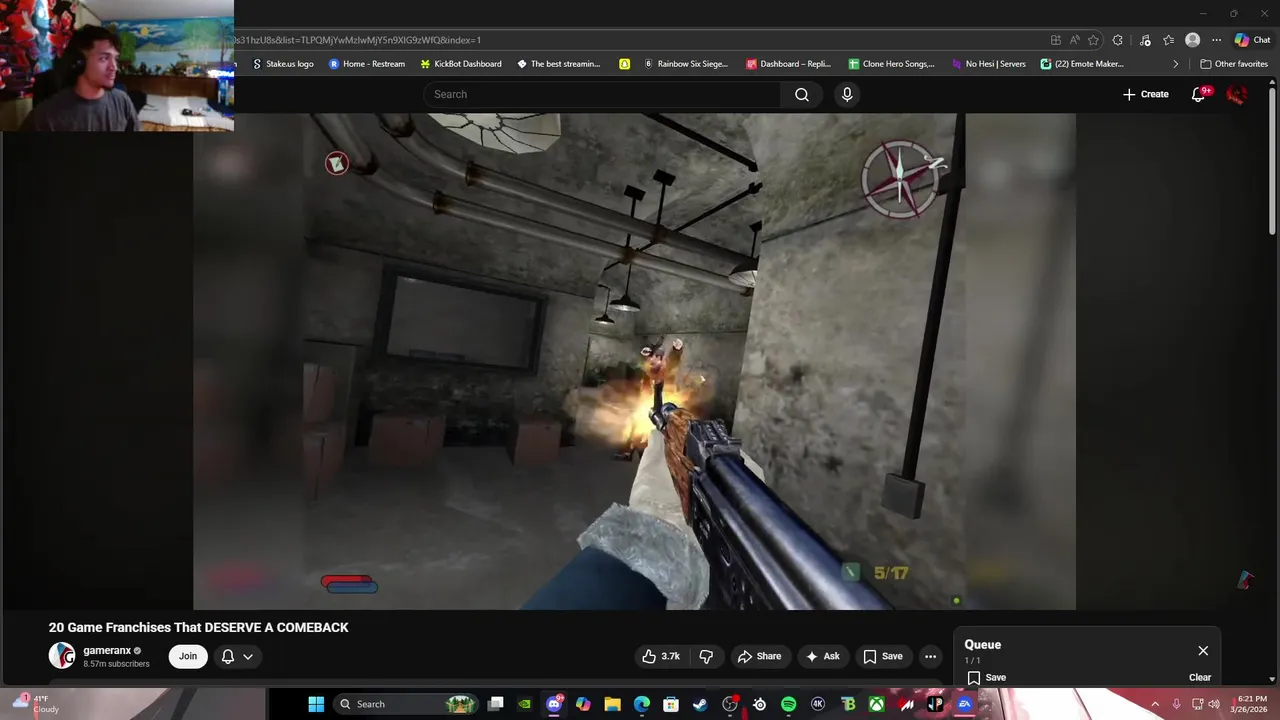1280x720 pixels.
Task: Open Task View from taskbar
Action: [495, 704]
